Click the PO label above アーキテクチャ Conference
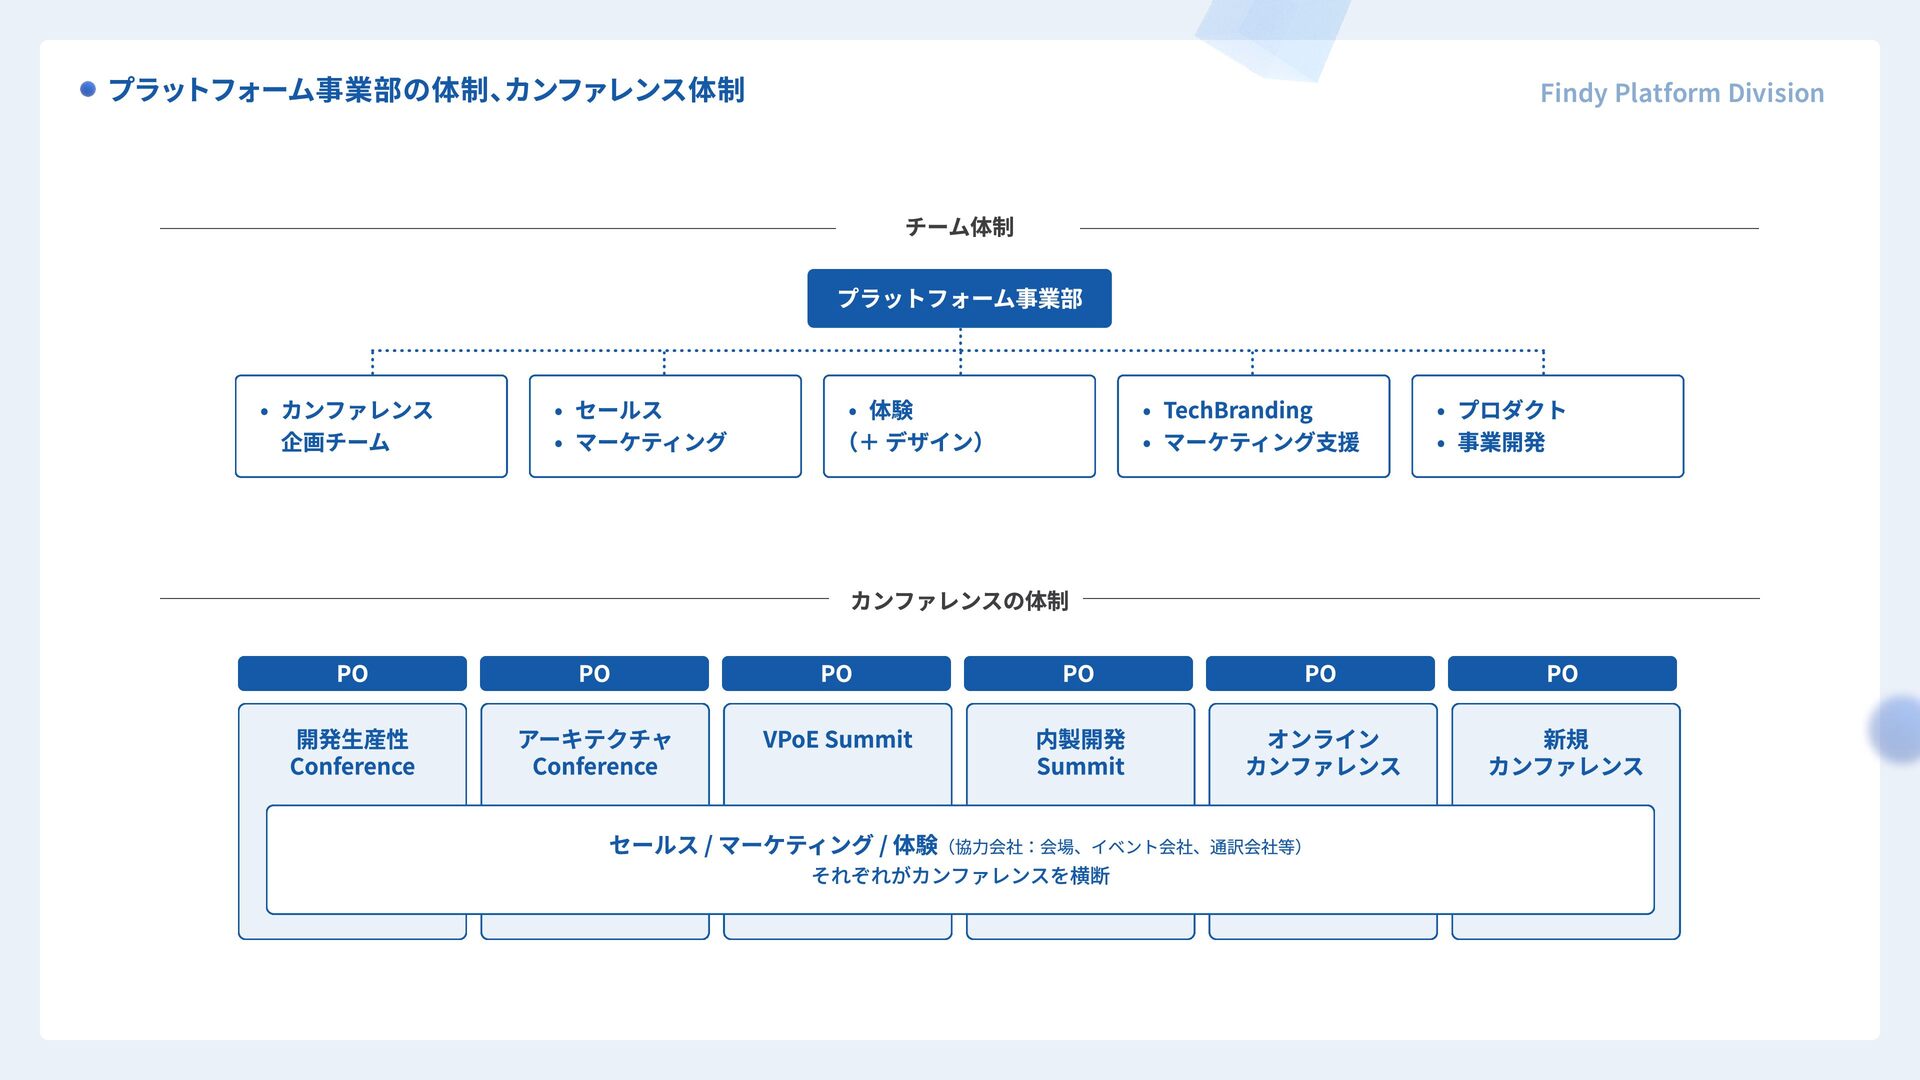The image size is (1920, 1080). [x=594, y=673]
